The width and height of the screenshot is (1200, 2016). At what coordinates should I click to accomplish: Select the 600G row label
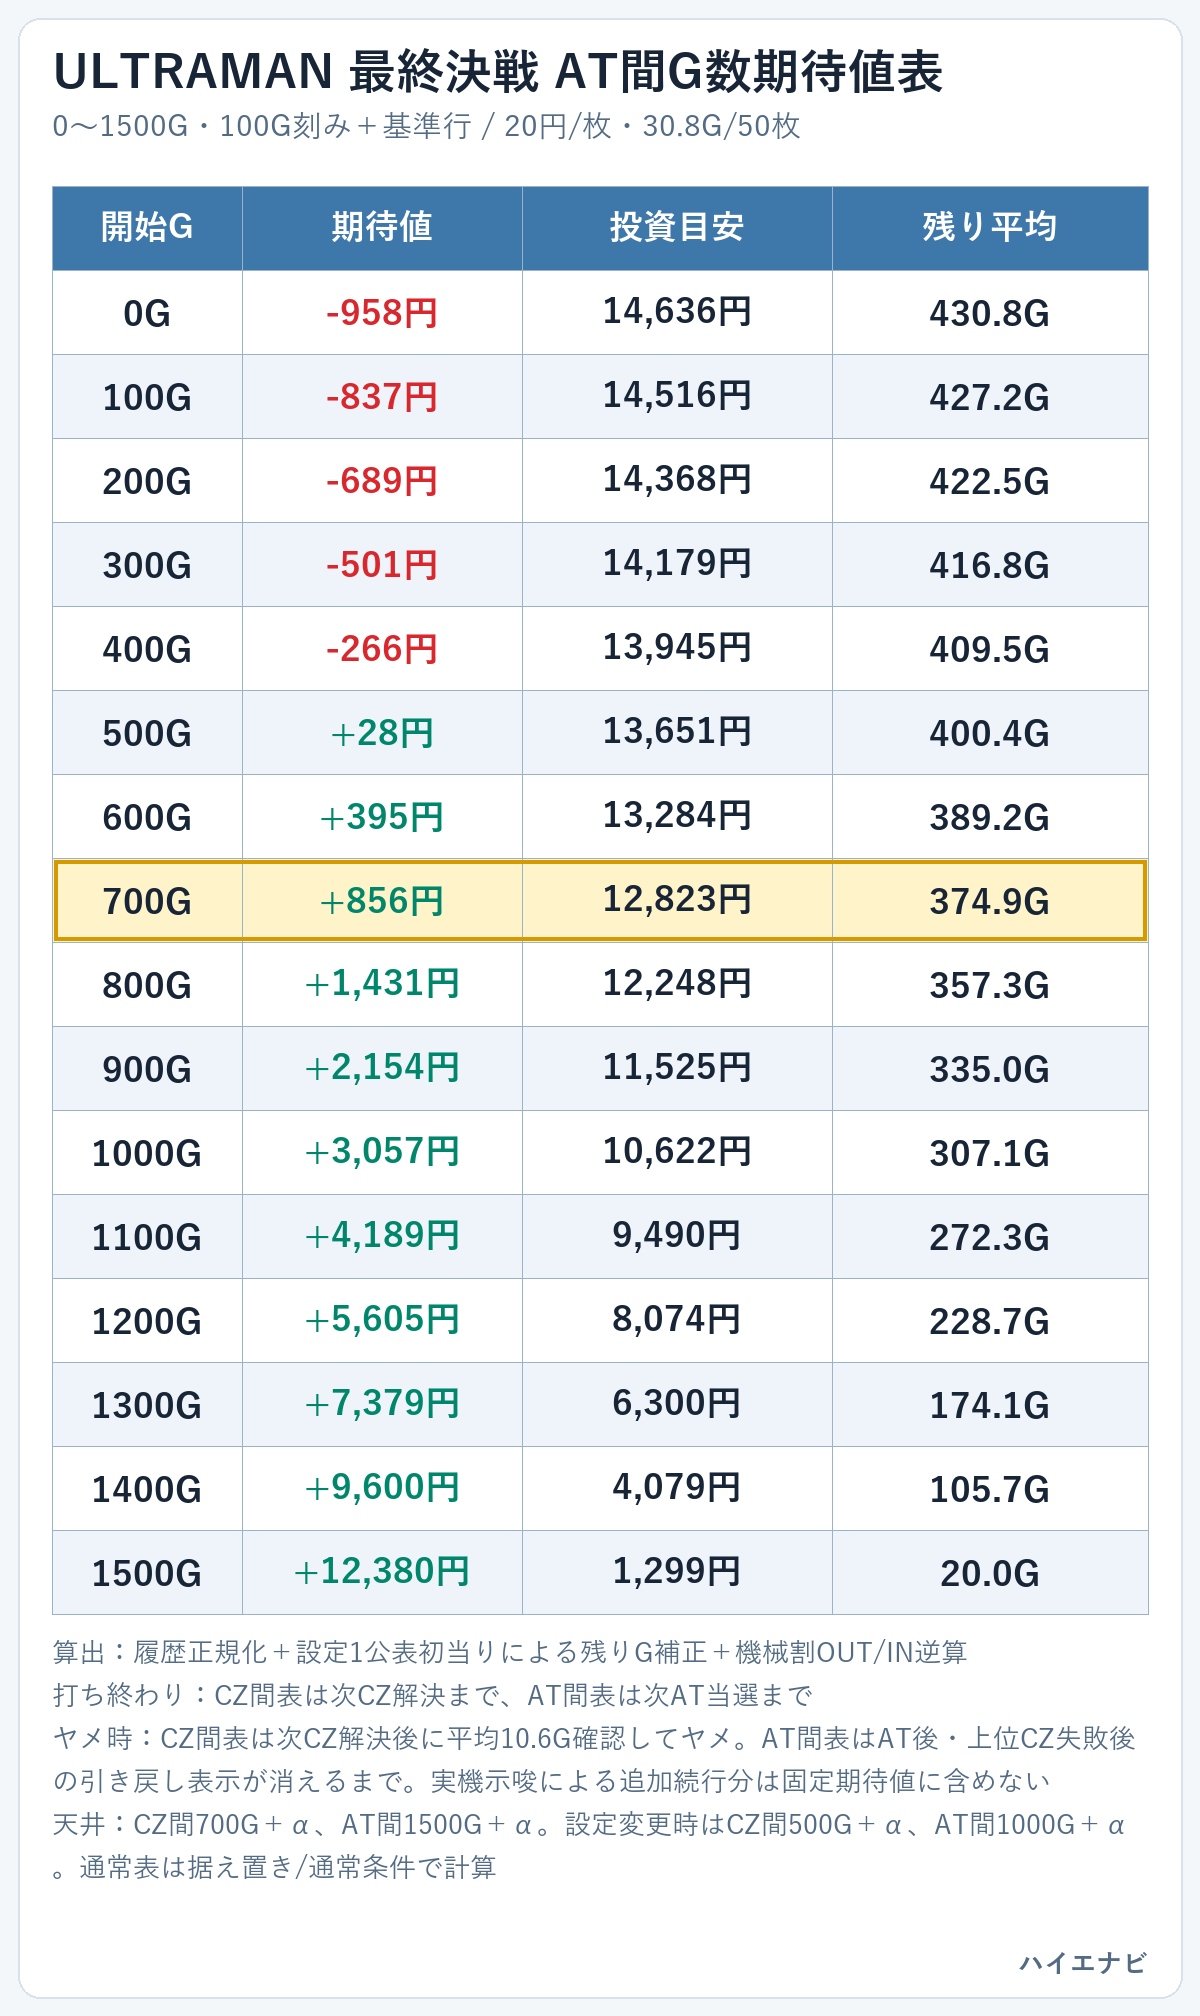(x=147, y=817)
